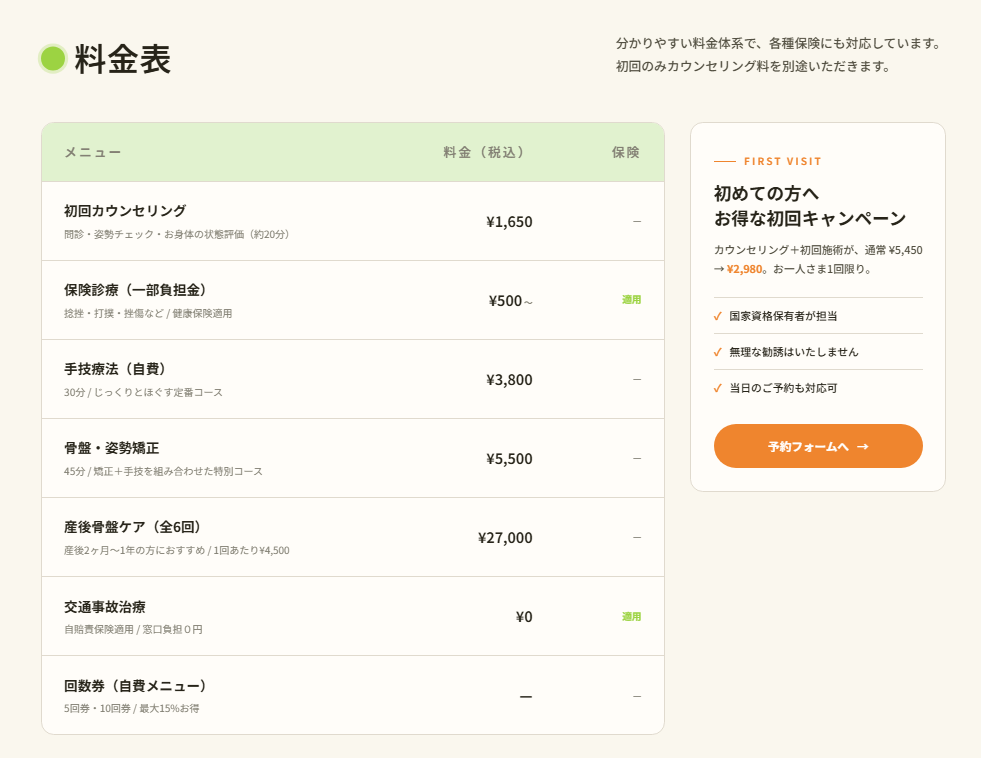Image resolution: width=981 pixels, height=758 pixels.
Task: Click the ¥3,800 price value
Action: 509,380
